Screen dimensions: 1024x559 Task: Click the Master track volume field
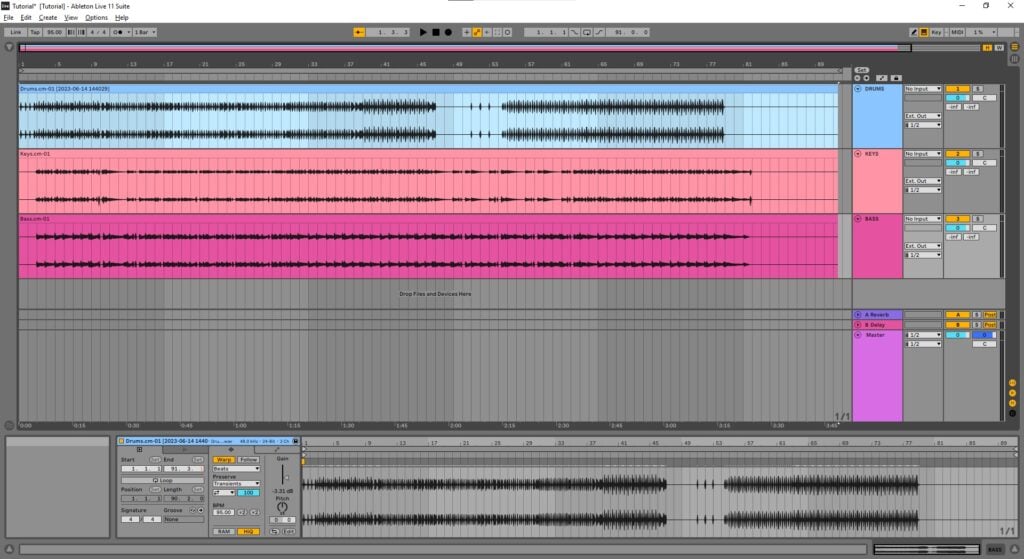[x=957, y=335]
